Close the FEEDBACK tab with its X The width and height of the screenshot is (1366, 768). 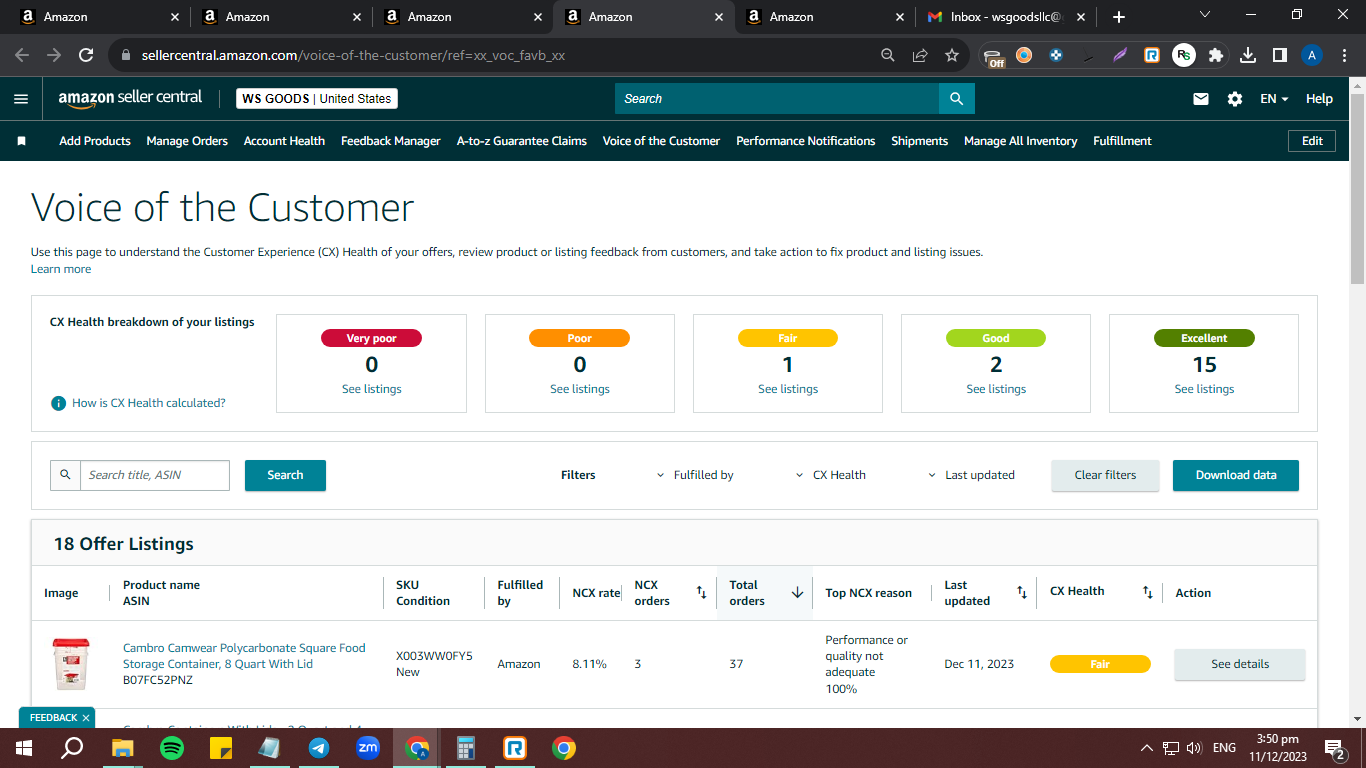pyautogui.click(x=86, y=718)
